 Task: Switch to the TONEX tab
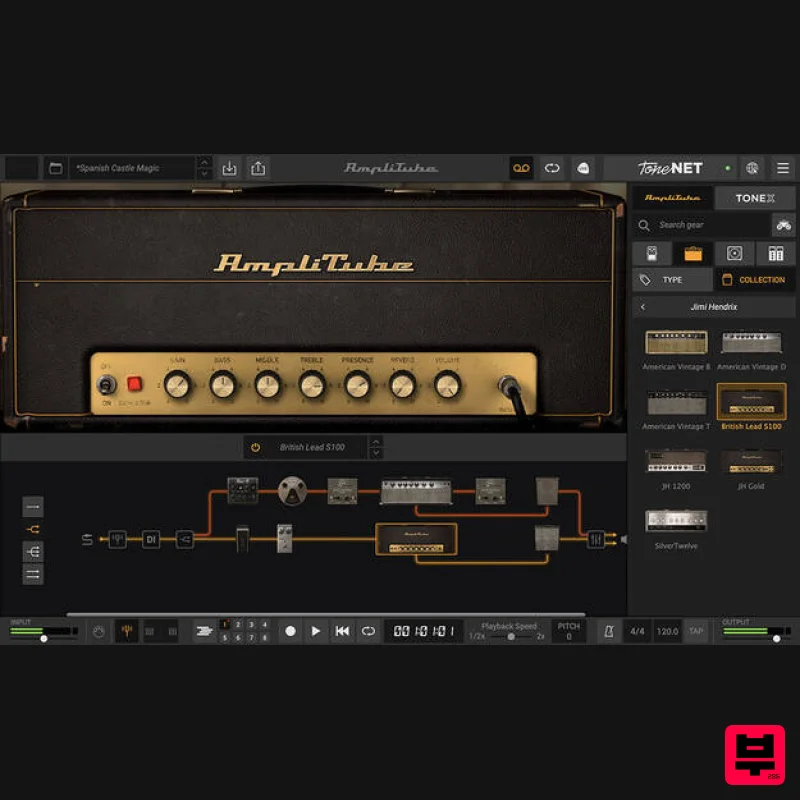click(x=755, y=197)
